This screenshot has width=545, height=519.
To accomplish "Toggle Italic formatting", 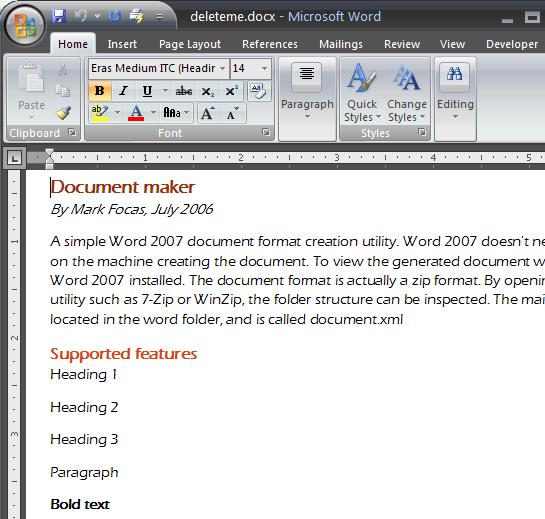I will coord(123,91).
